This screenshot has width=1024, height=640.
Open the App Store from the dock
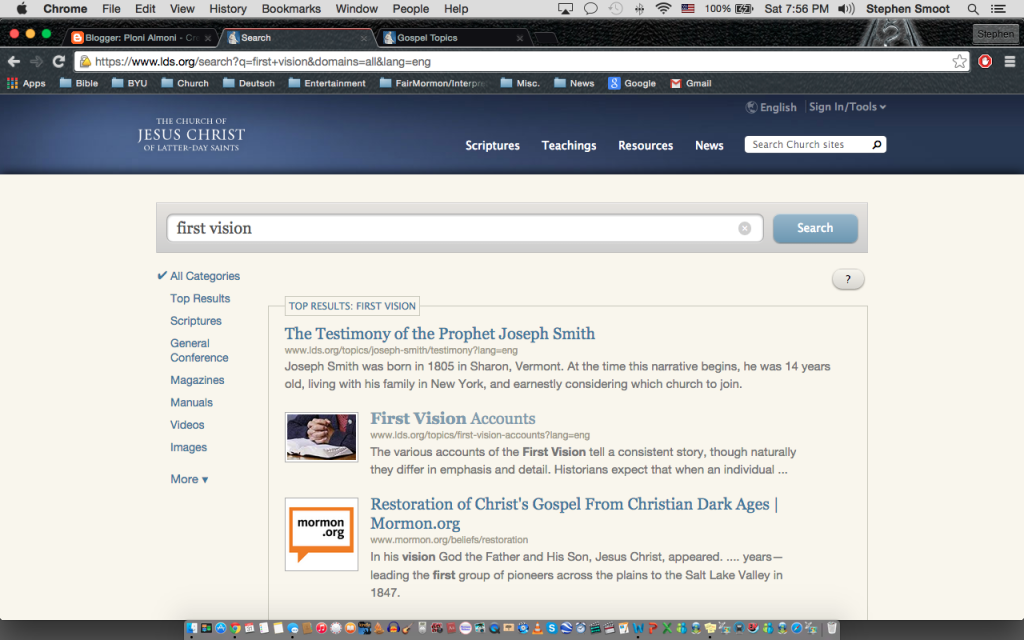tap(220, 628)
